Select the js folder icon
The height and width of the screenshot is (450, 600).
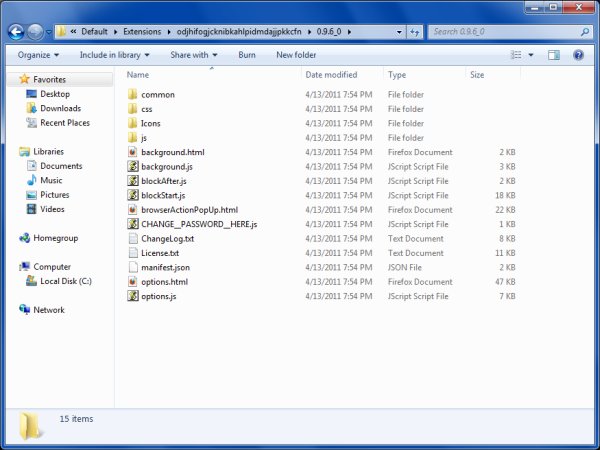132,138
